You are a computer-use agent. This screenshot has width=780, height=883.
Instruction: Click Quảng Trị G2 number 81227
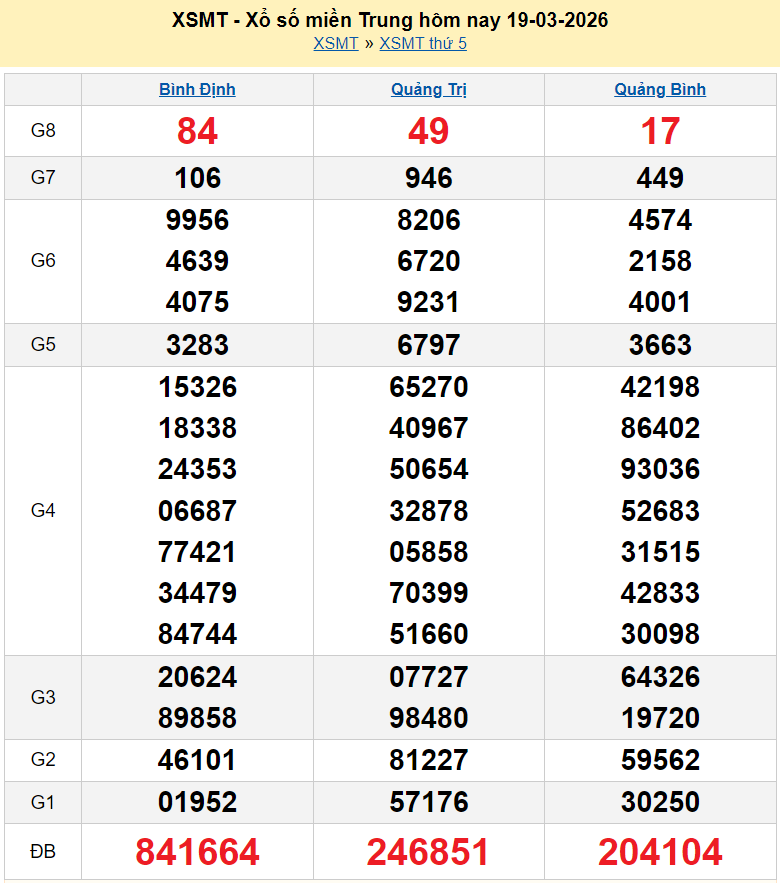[x=428, y=760]
